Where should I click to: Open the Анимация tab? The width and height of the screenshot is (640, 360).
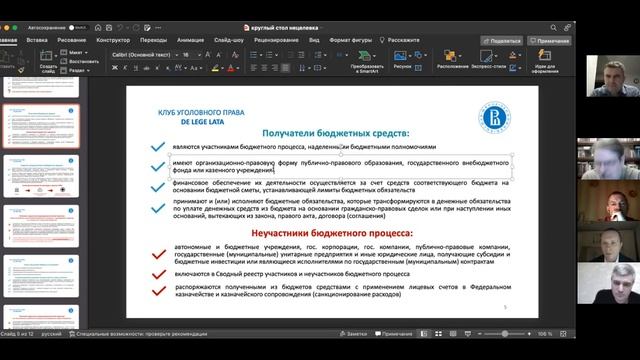click(x=190, y=40)
